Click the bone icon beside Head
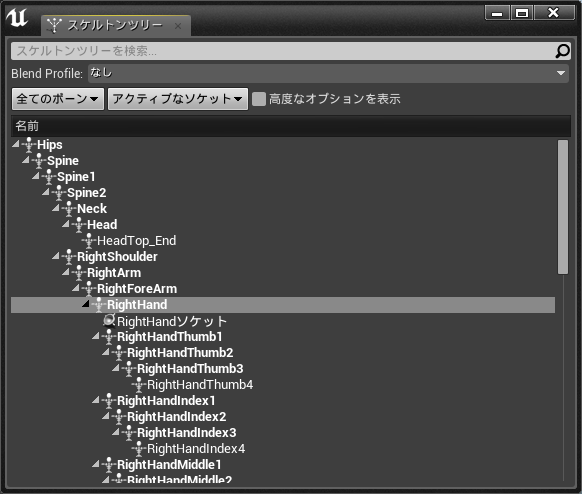 click(79, 225)
